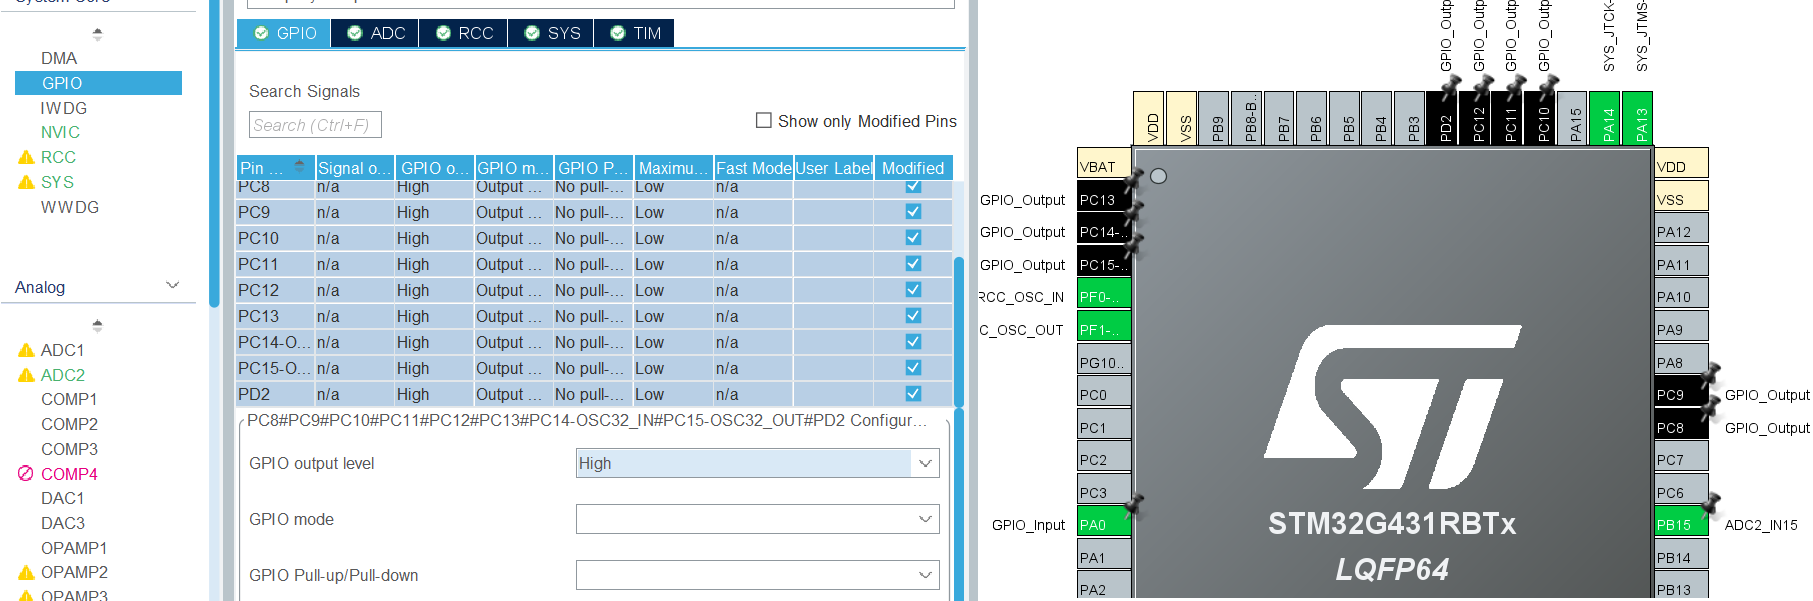Open the TIM tab

pyautogui.click(x=635, y=33)
